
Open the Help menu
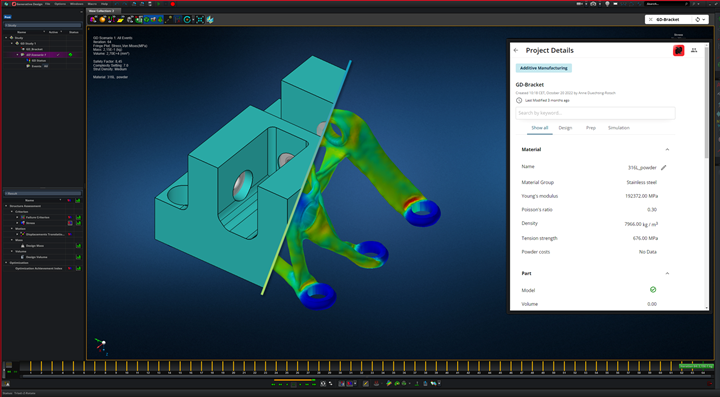104,4
